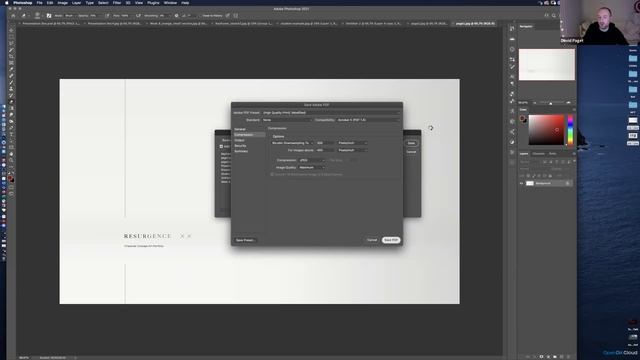Toggle Erase to History checkbox
Viewport: 640px width, 360px height.
coord(200,16)
